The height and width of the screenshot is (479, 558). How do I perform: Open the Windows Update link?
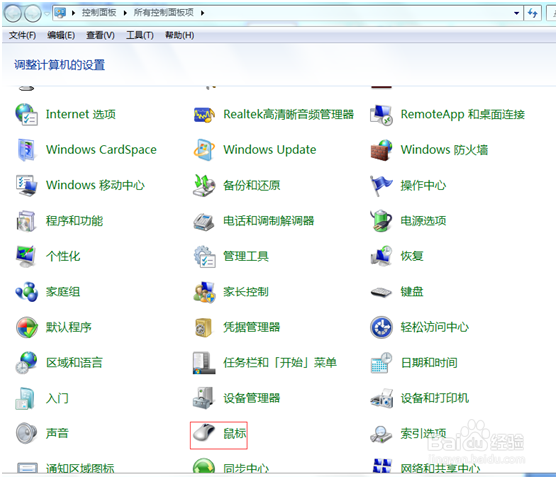pyautogui.click(x=270, y=149)
